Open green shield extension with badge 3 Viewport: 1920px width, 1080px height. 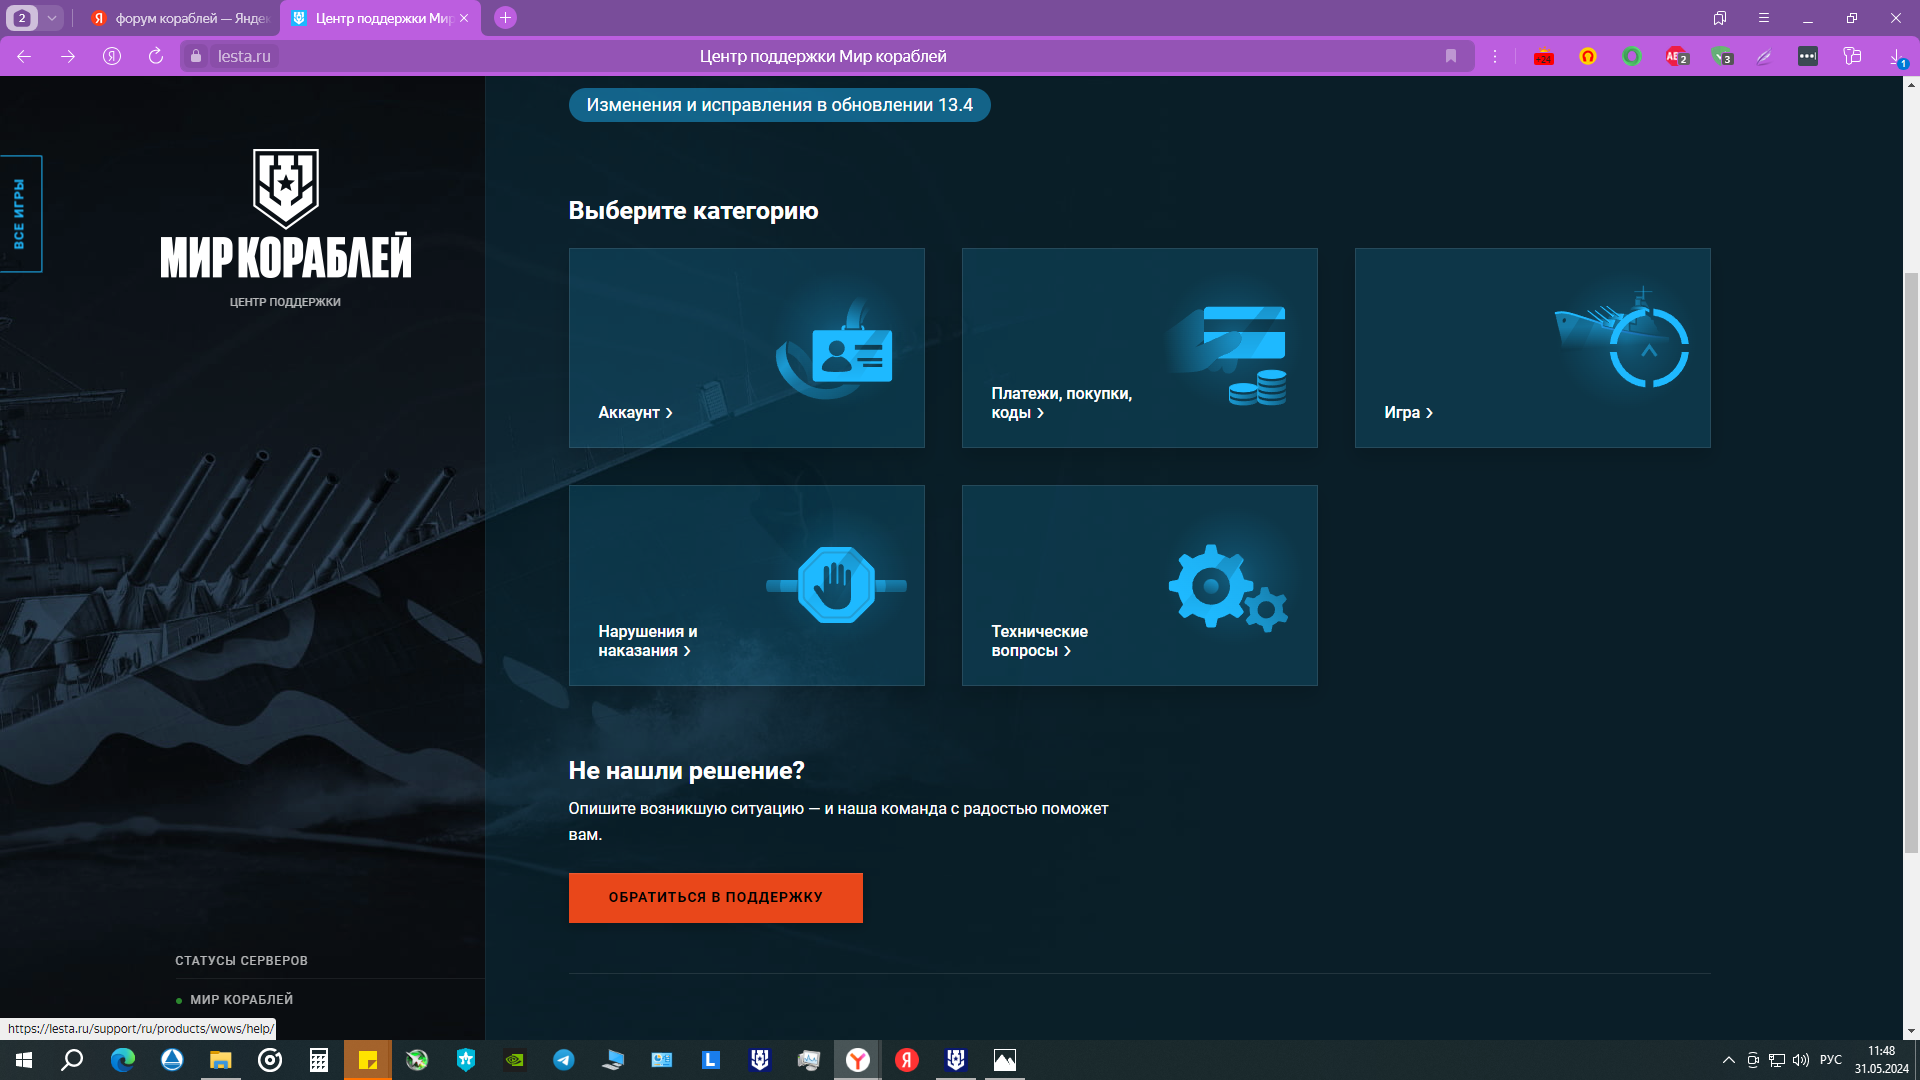point(1721,57)
